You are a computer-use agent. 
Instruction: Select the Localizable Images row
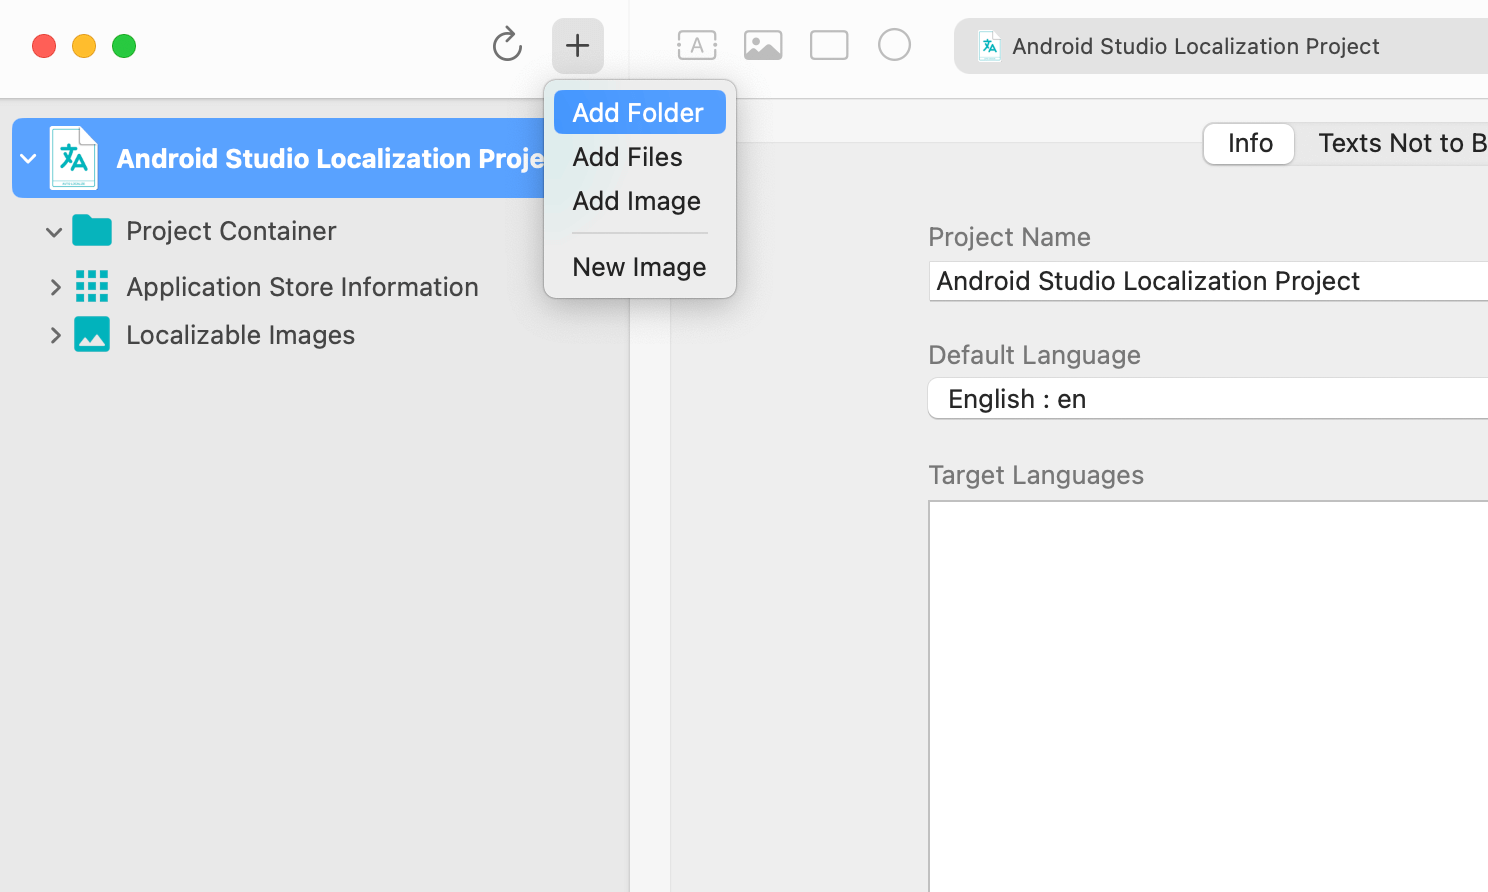tap(314, 335)
